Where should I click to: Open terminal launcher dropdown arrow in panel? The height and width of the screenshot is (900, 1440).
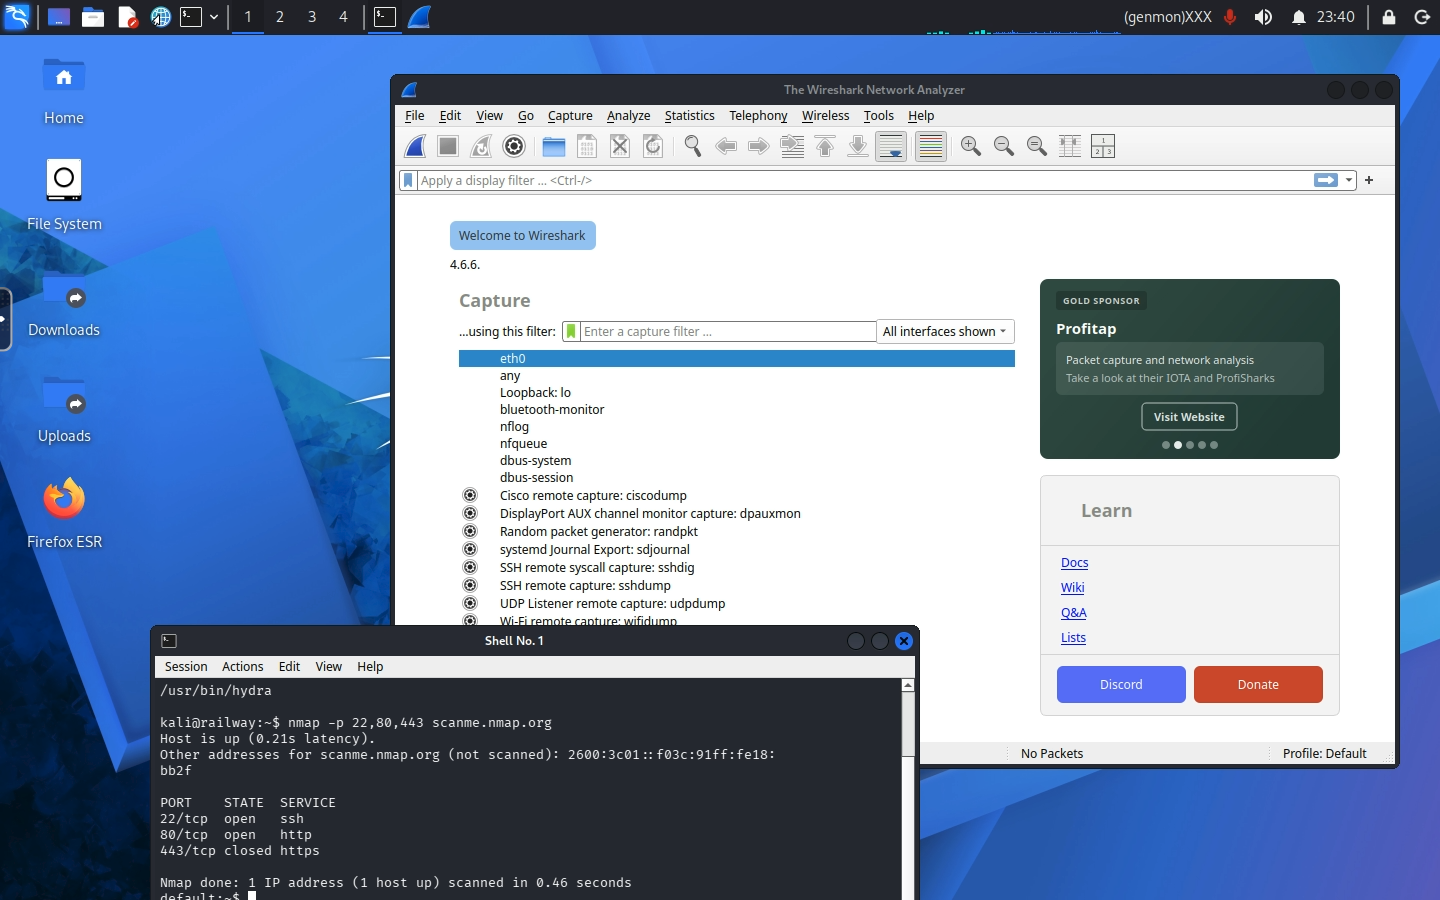click(214, 17)
